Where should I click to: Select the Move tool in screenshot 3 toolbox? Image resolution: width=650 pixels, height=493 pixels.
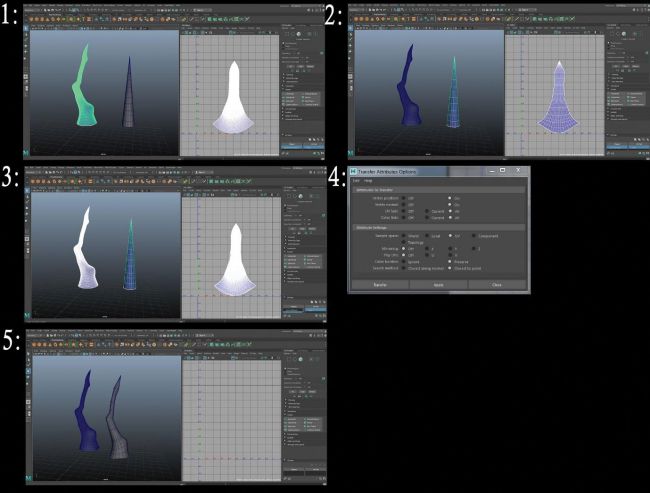pyautogui.click(x=27, y=208)
